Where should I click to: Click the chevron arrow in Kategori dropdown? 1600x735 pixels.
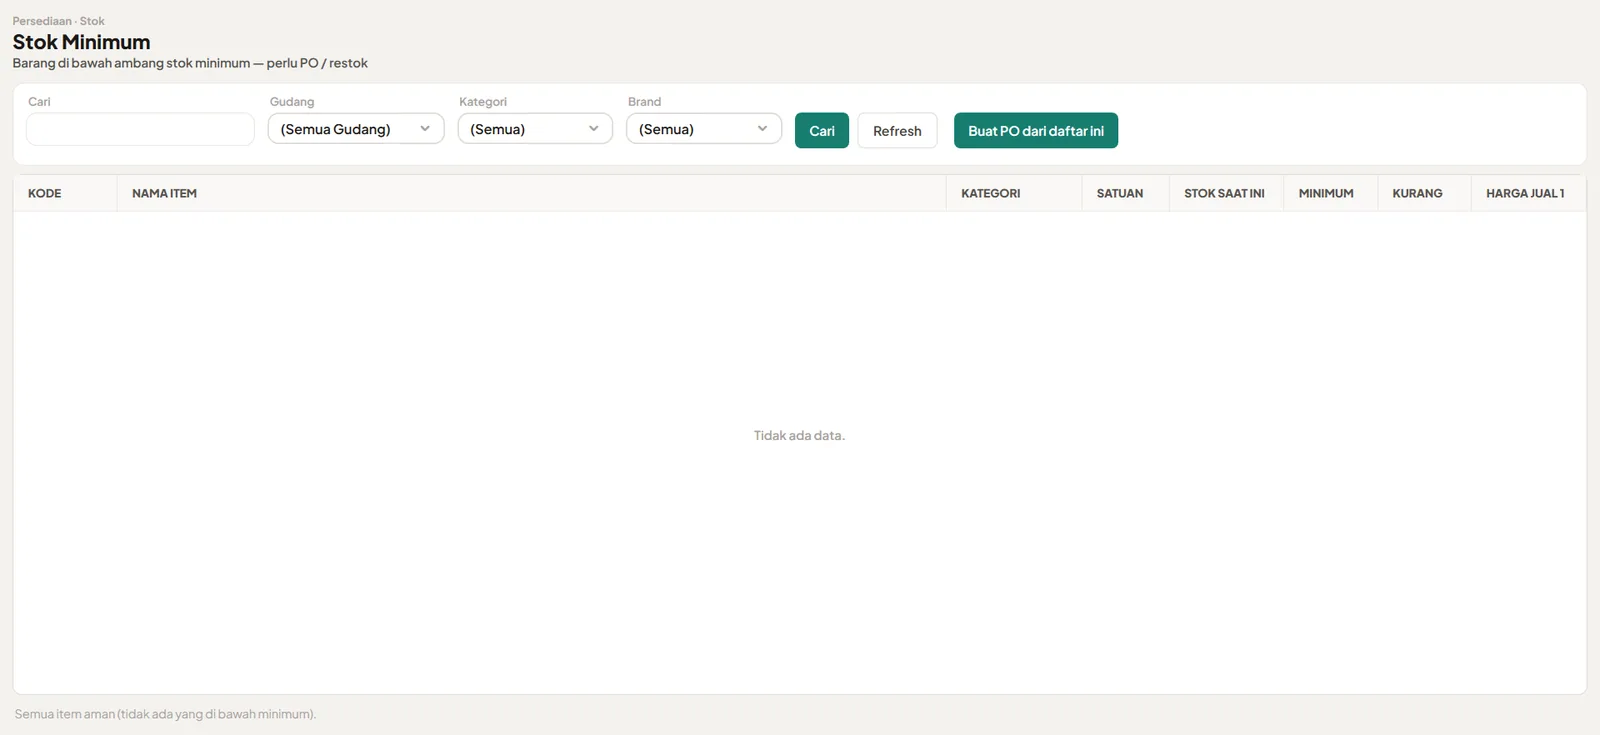click(x=594, y=128)
